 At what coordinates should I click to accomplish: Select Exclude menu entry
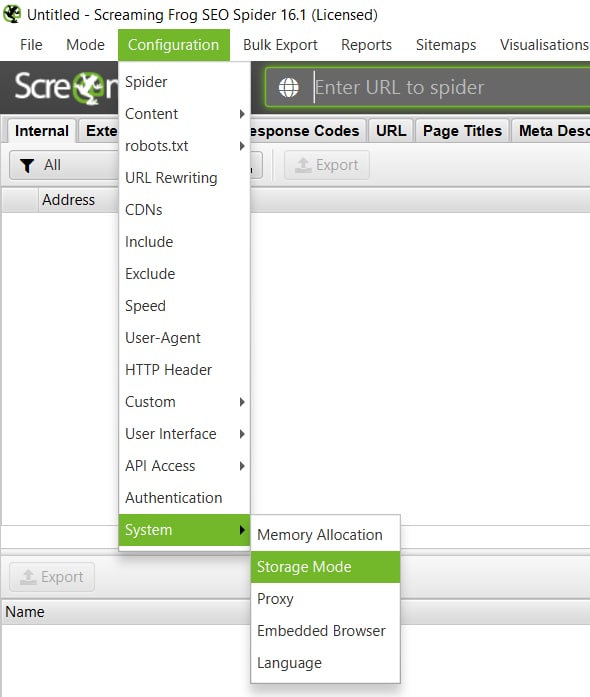click(184, 274)
